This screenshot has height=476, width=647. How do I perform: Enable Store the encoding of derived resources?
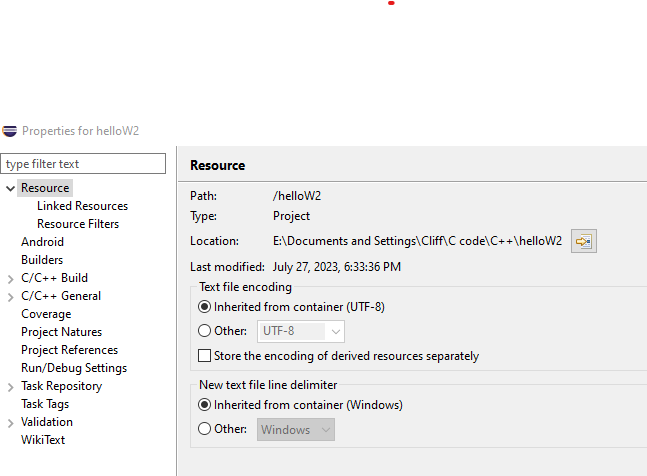pyautogui.click(x=204, y=356)
